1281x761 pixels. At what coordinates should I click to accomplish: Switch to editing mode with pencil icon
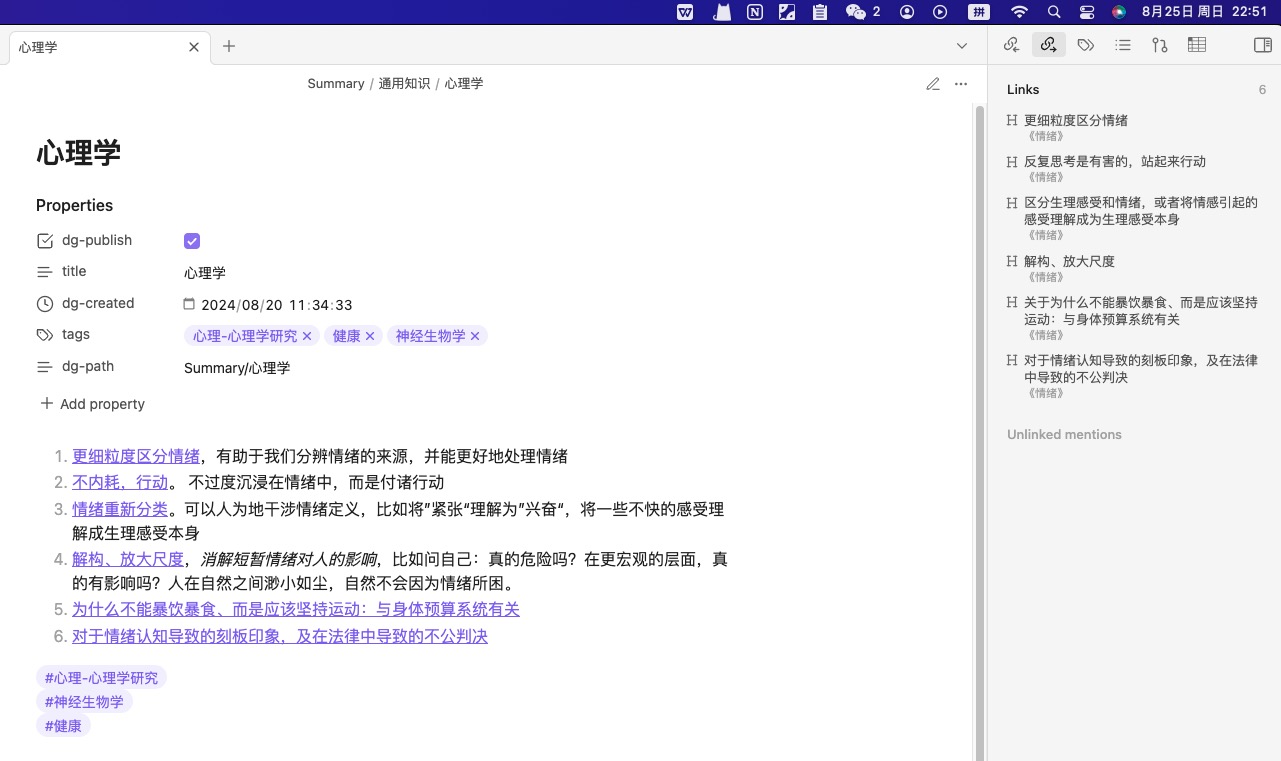coord(933,84)
